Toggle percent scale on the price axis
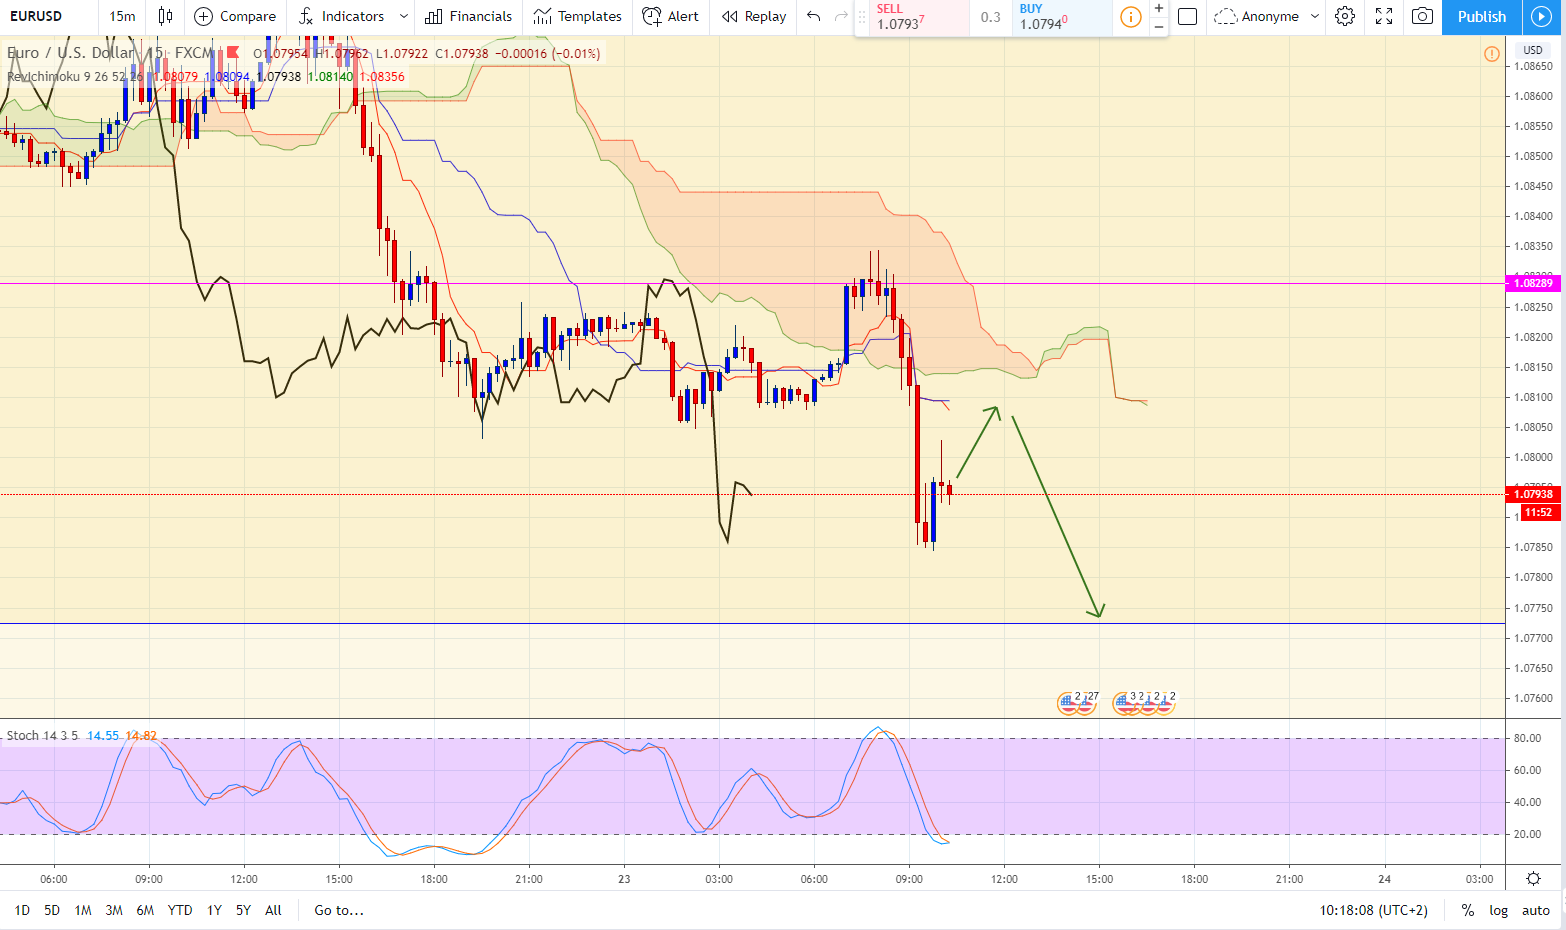Screen dimensions: 1566x930 pos(1467,910)
